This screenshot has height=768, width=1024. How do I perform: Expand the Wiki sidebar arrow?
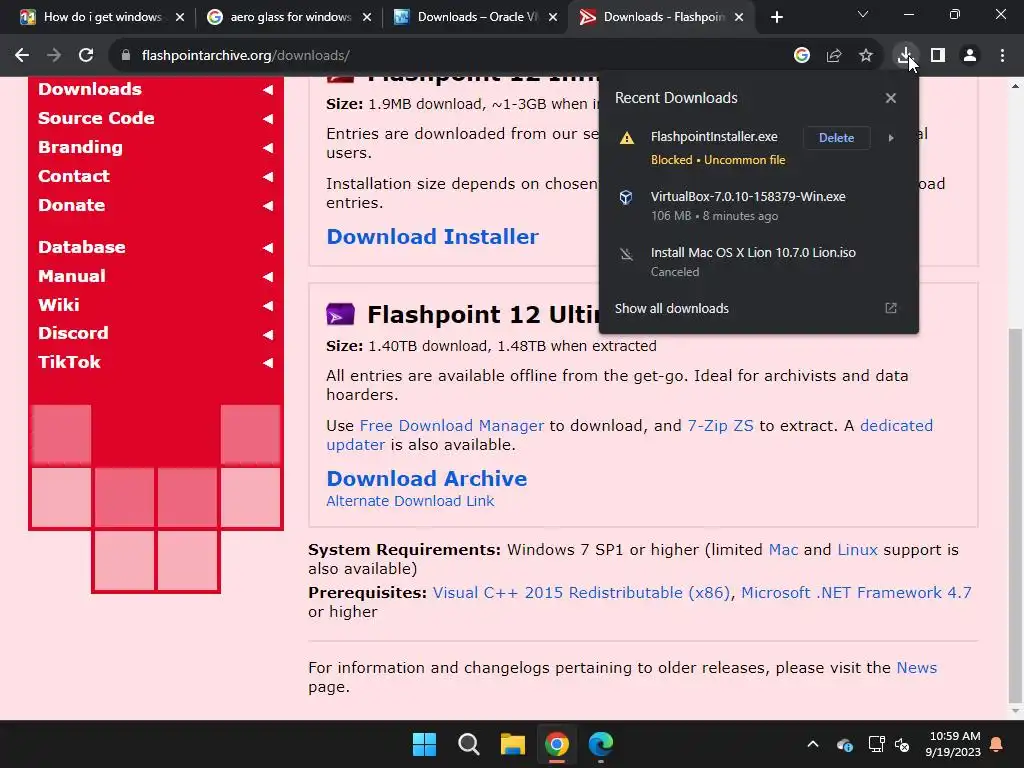click(268, 305)
